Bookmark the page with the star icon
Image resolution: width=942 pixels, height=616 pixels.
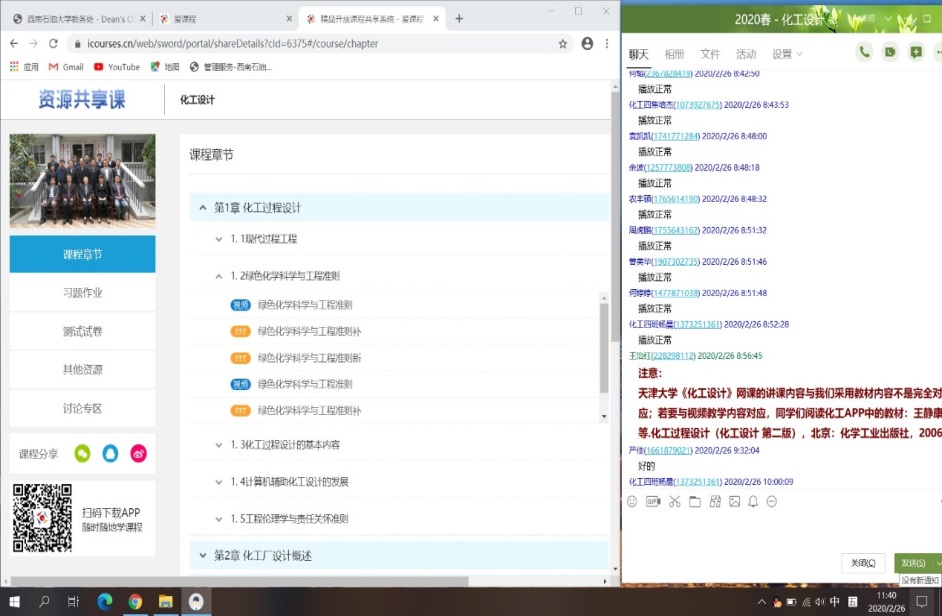[563, 44]
